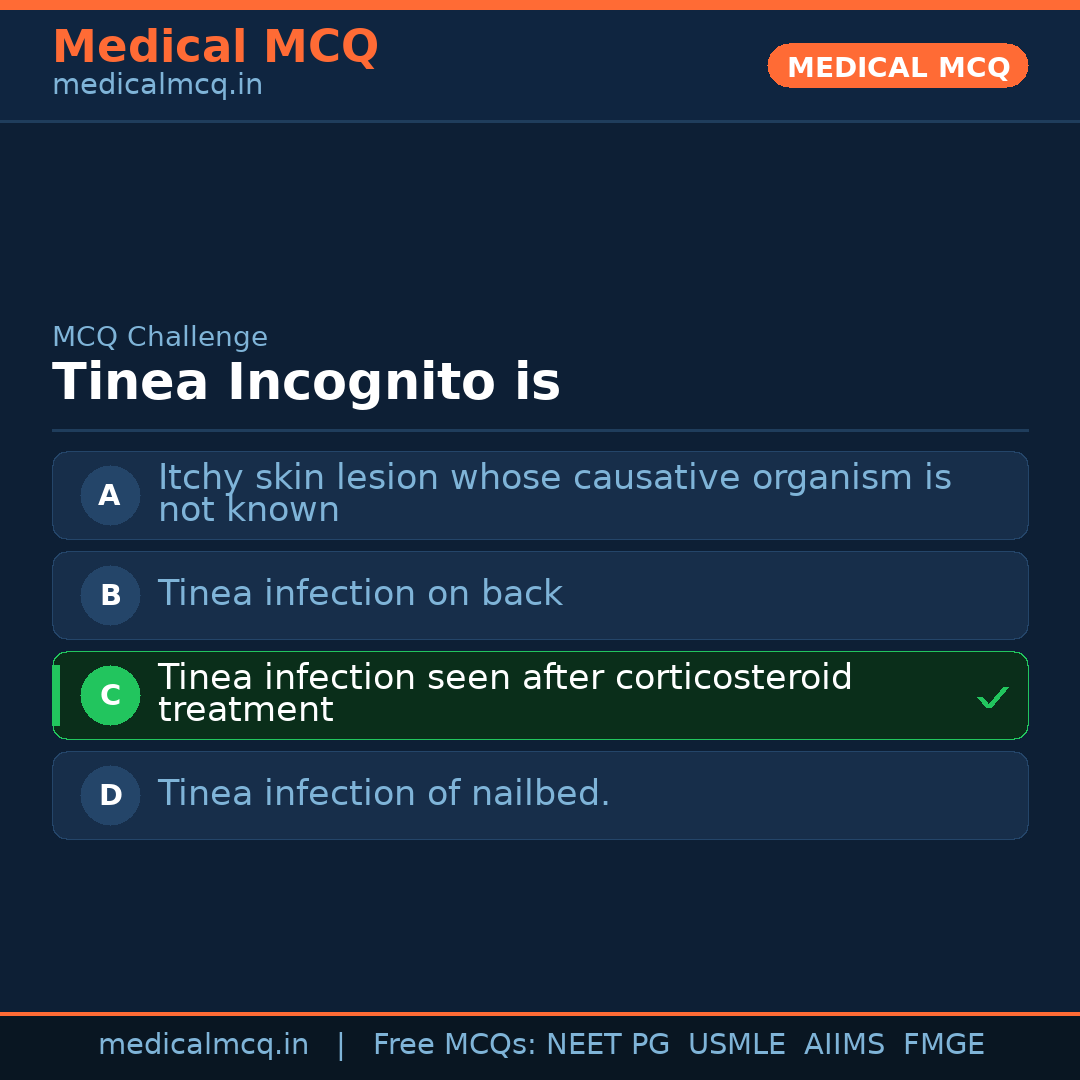Click the orange MEDICAL MCQ badge
Viewport: 1080px width, 1080px height.
point(897,66)
